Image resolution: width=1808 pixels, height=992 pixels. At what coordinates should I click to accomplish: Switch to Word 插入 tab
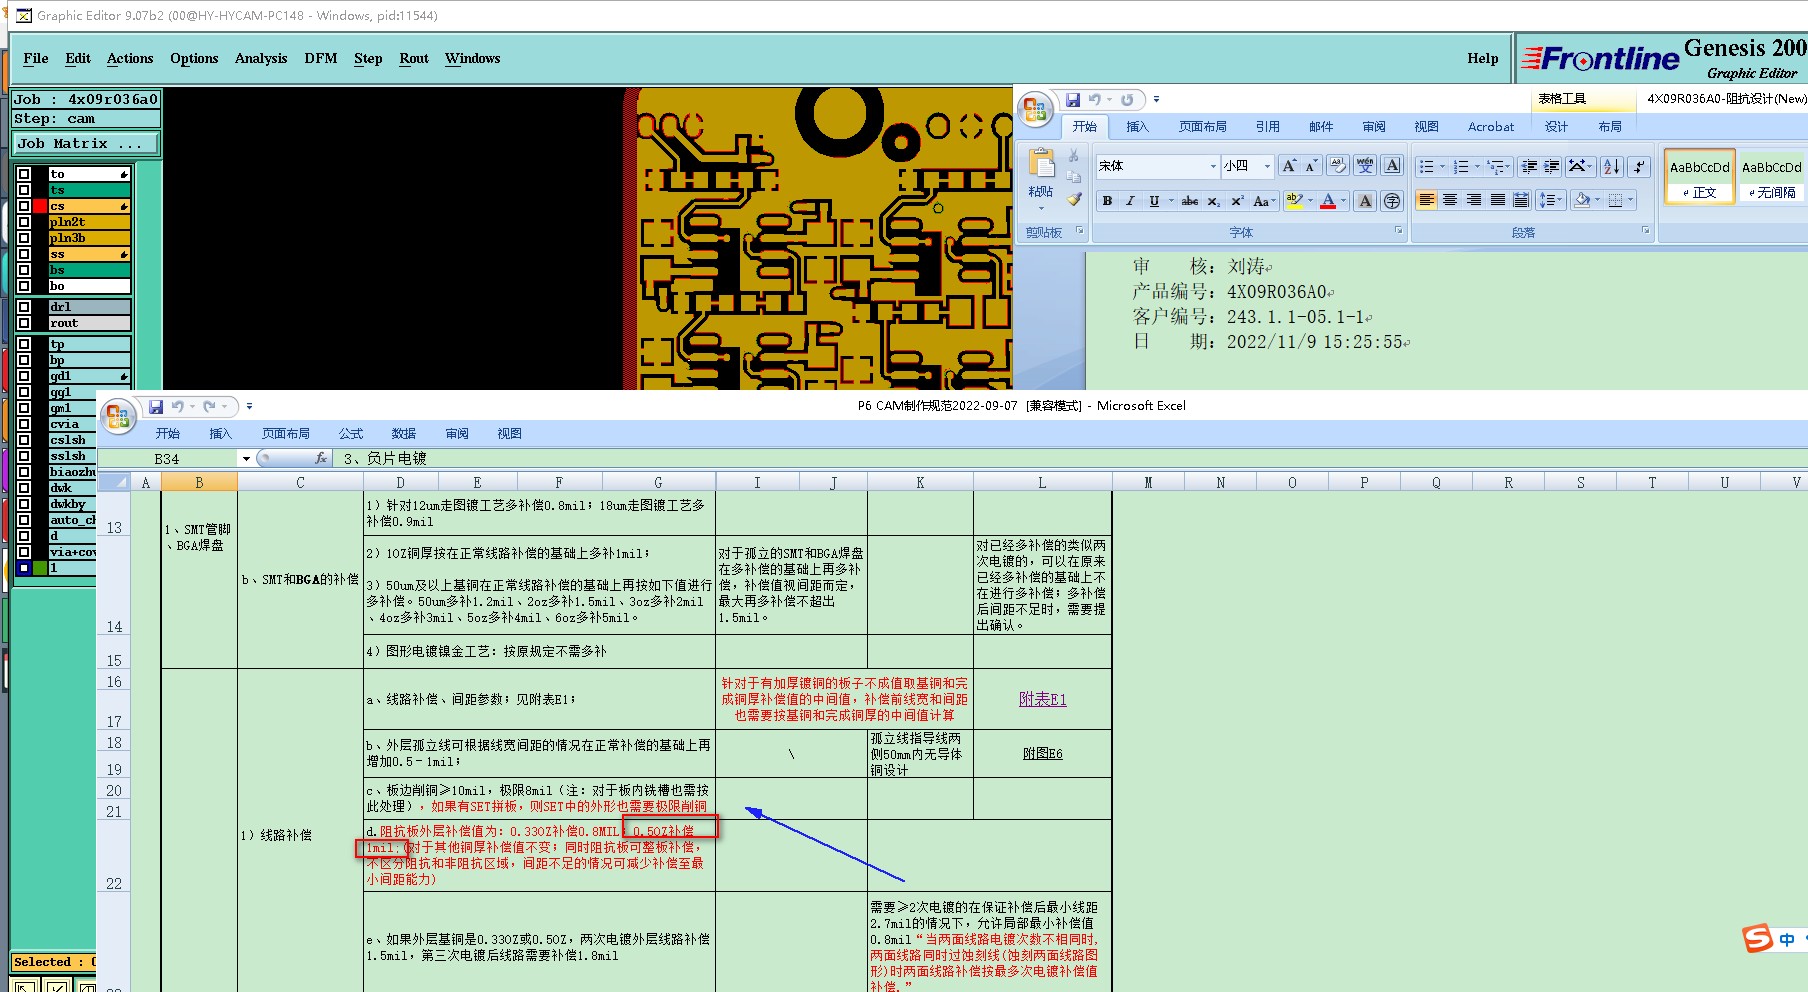click(1138, 127)
